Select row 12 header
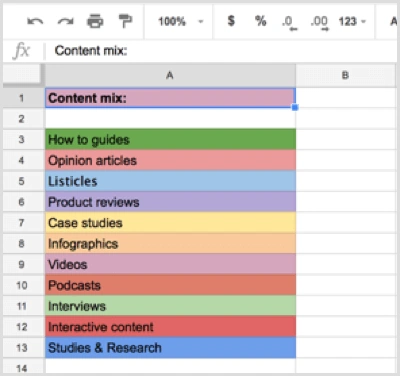Image resolution: width=400 pixels, height=376 pixels. [23, 327]
